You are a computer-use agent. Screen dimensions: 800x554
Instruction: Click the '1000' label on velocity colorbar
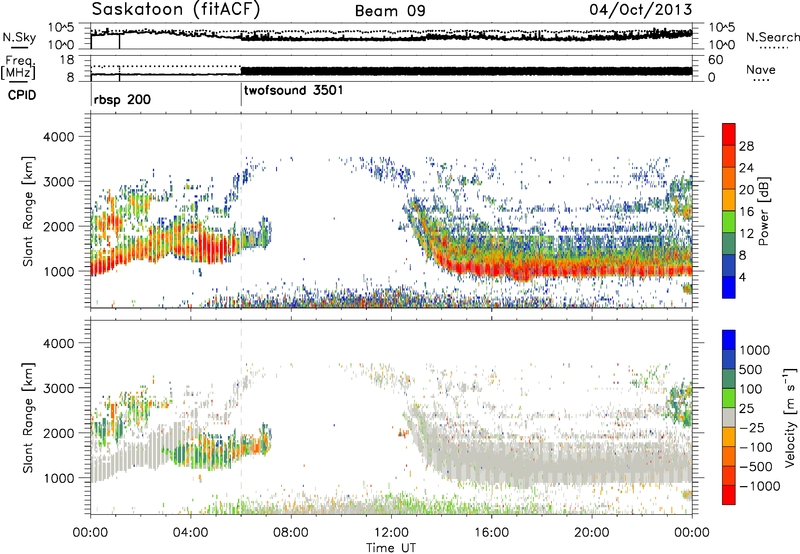[755, 350]
